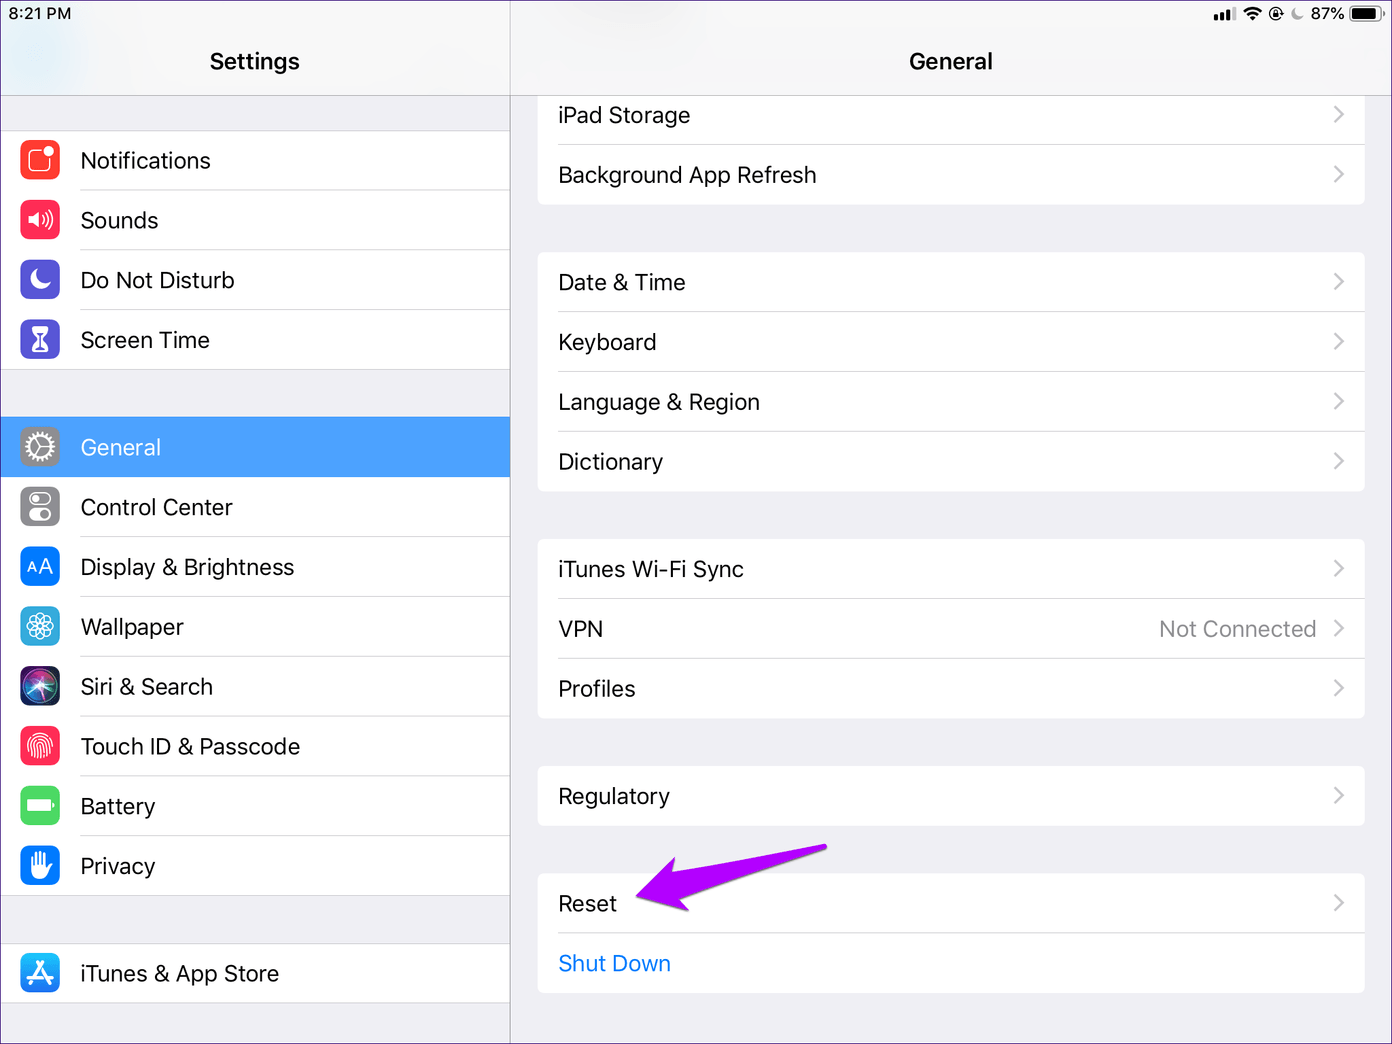
Task: Expand iPad Storage via its chevron
Action: 1338,115
